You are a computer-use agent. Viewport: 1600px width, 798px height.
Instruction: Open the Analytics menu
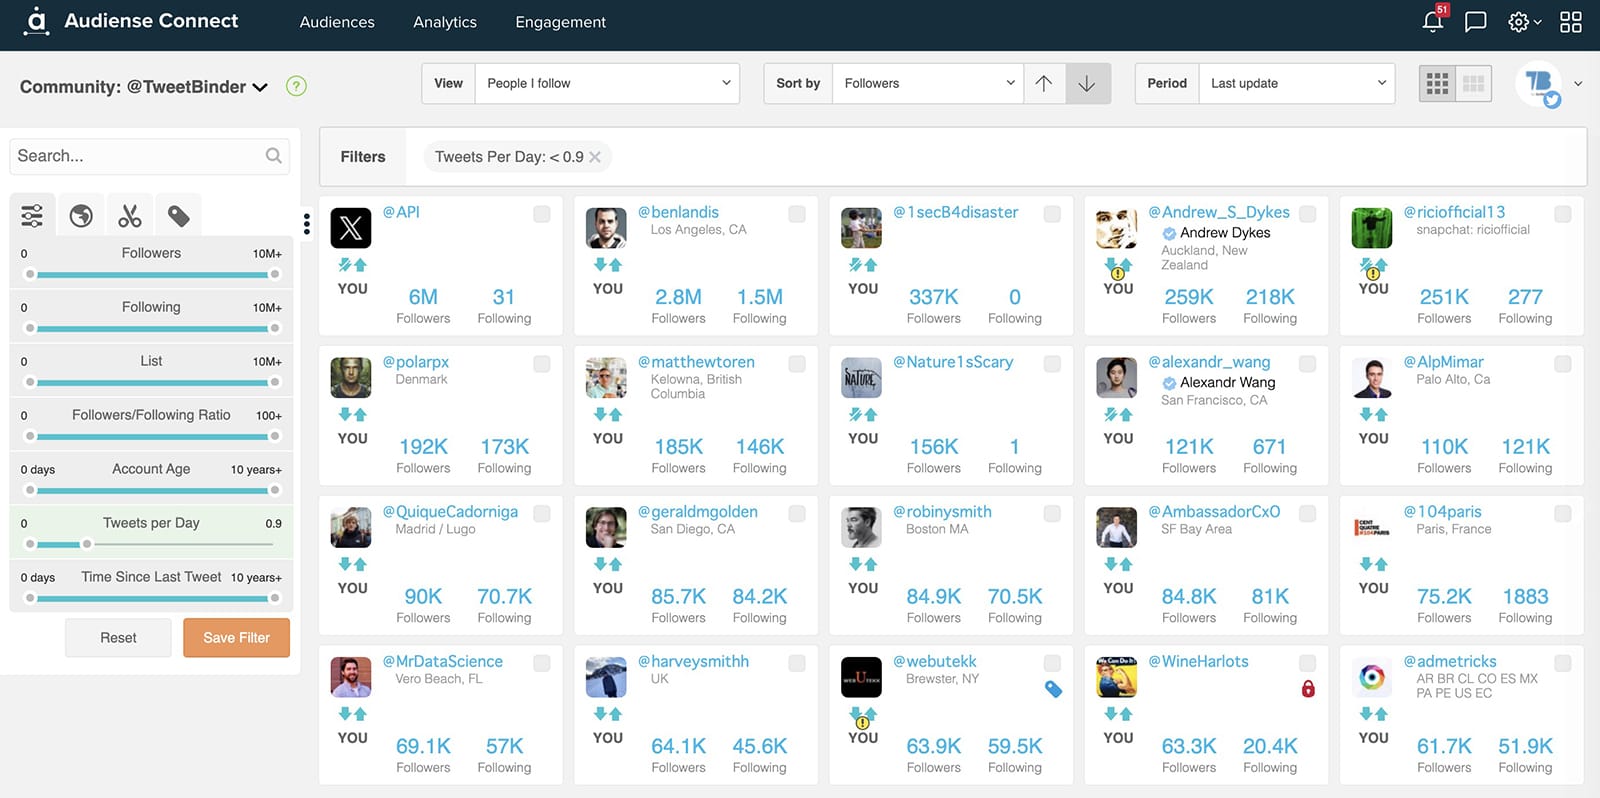point(445,22)
